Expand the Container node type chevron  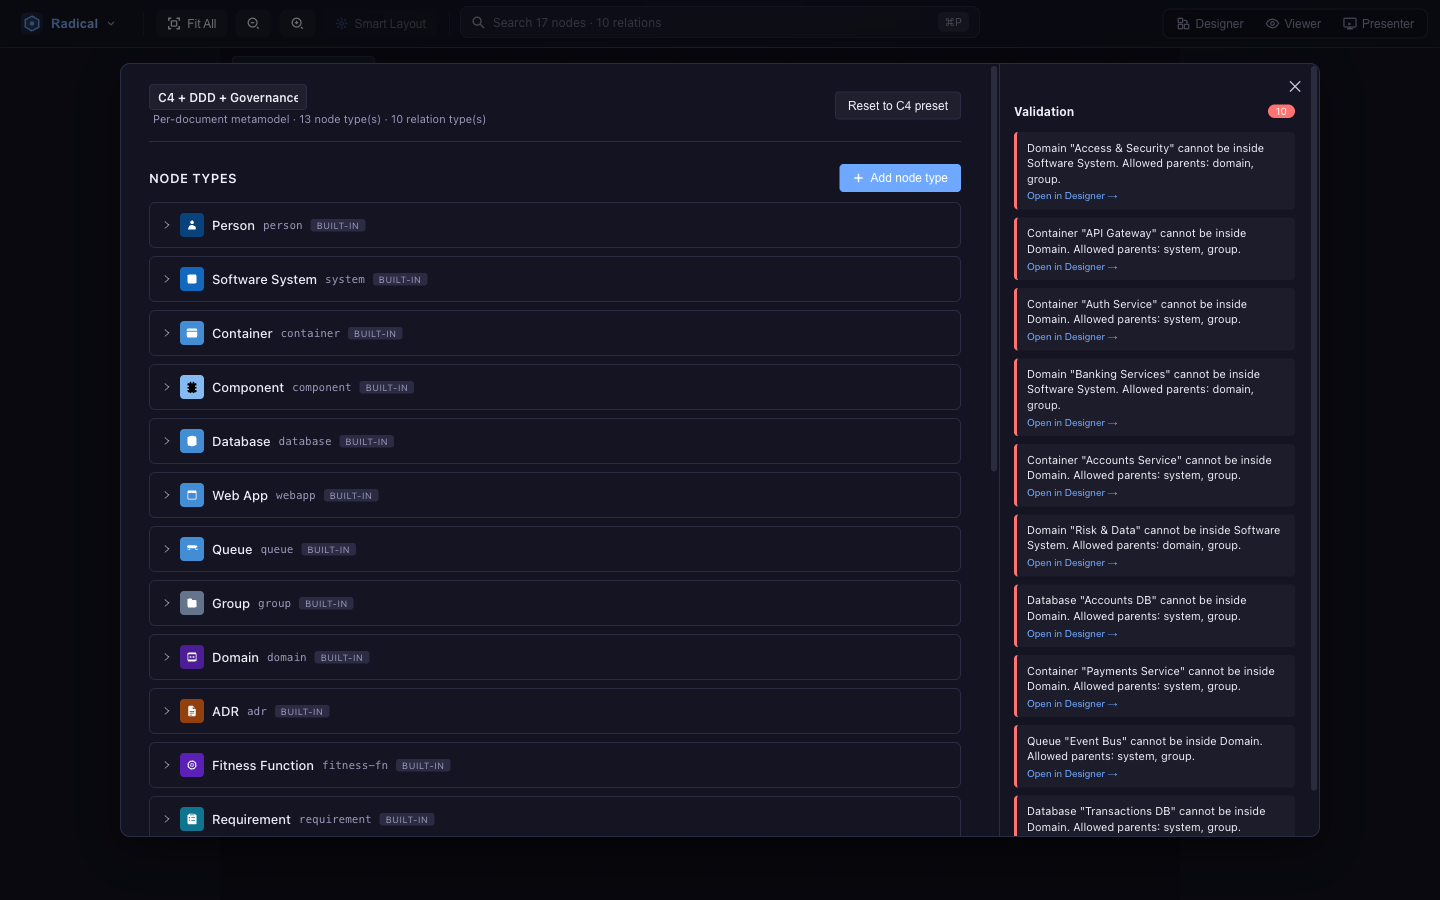[x=167, y=333]
